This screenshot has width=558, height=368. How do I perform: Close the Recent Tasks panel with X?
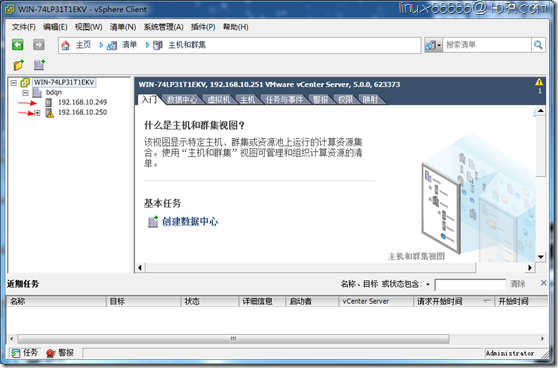pos(543,283)
